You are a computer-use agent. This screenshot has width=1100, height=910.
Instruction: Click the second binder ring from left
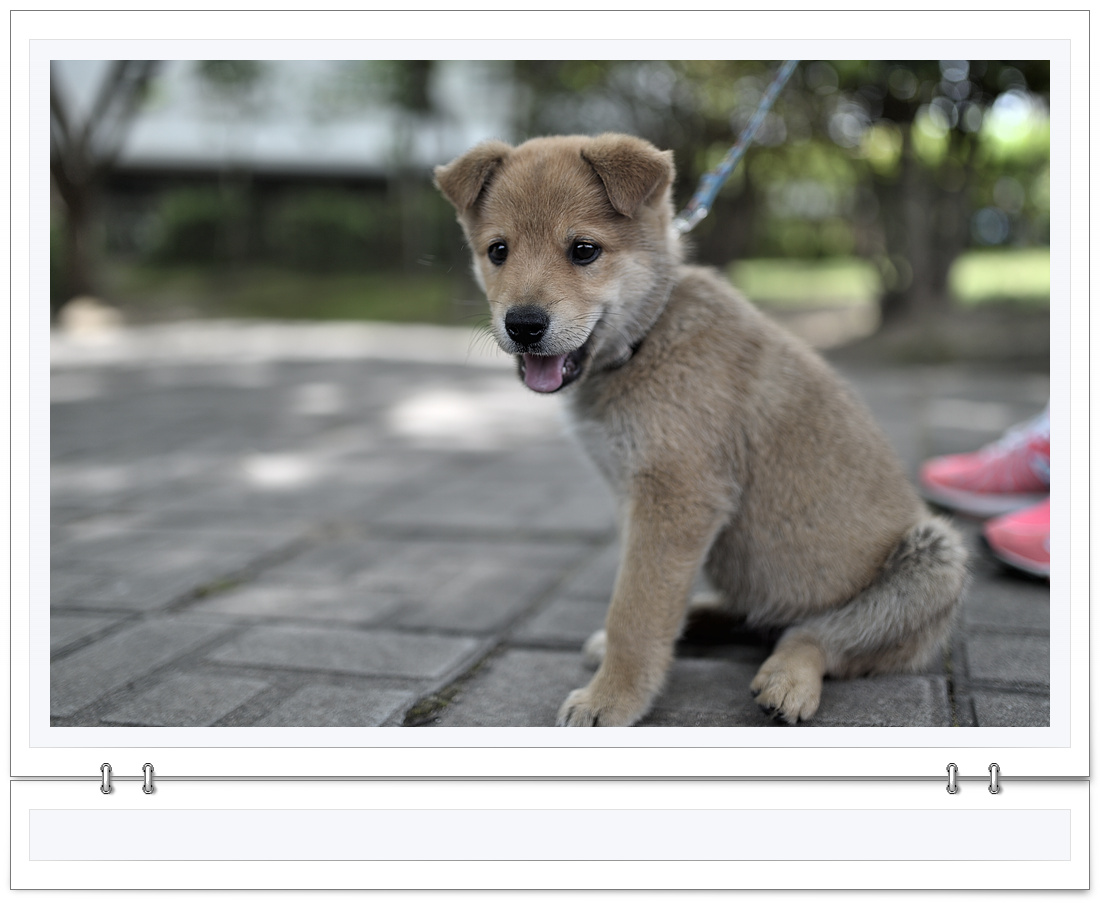coord(148,778)
